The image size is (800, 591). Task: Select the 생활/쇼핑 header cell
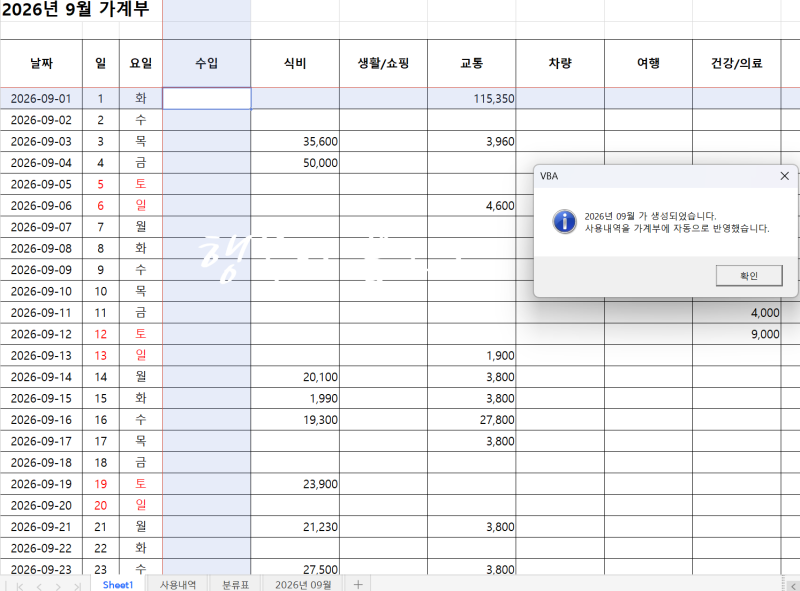pos(383,63)
